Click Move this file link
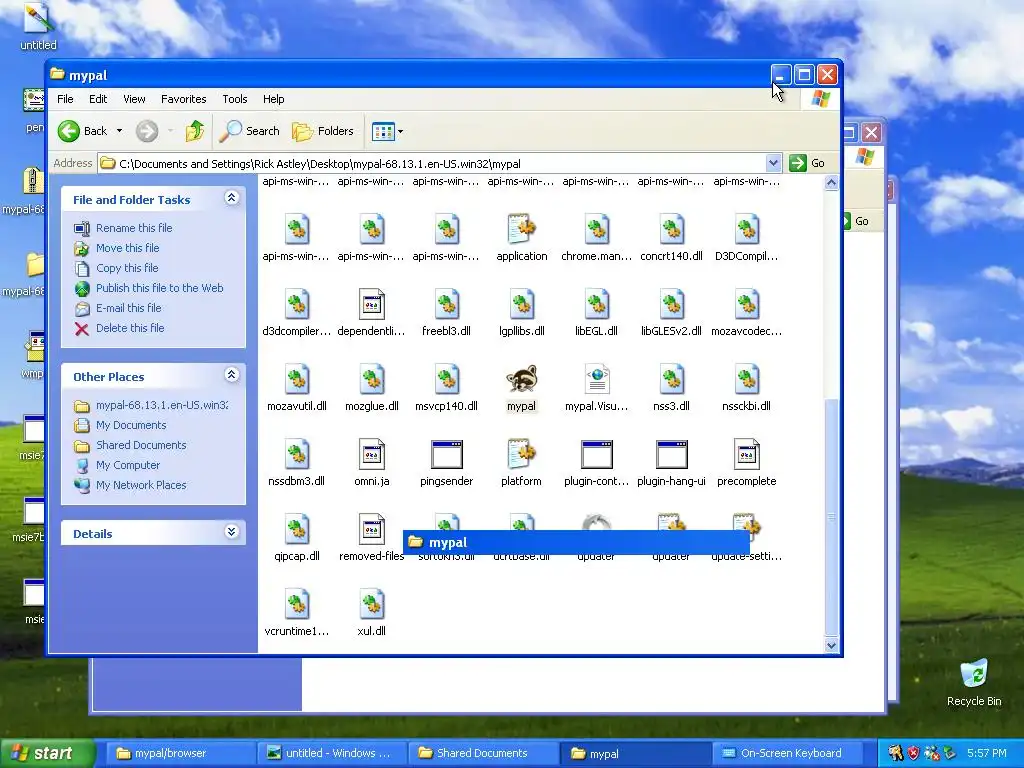The image size is (1024, 768). [127, 248]
